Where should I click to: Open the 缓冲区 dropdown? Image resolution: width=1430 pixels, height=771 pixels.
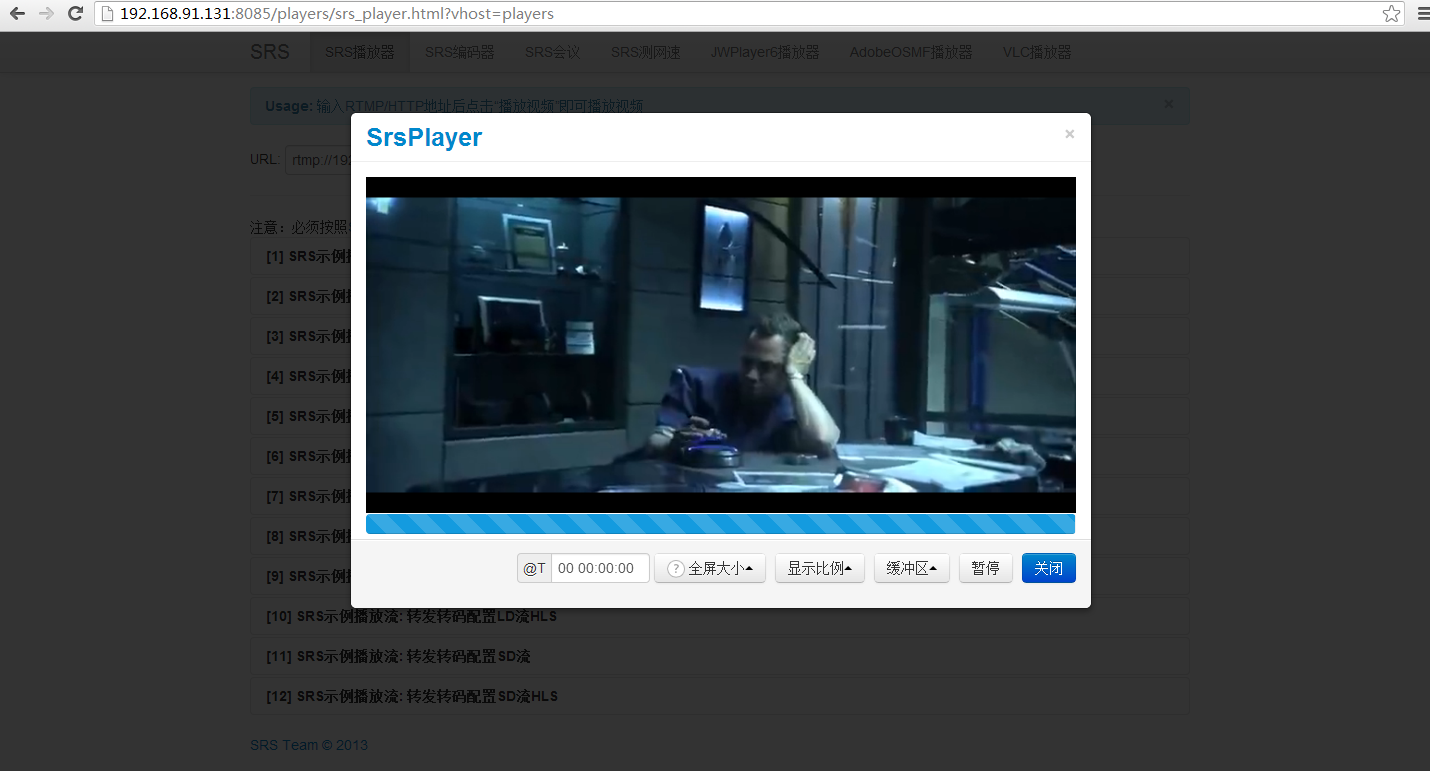pyautogui.click(x=911, y=568)
